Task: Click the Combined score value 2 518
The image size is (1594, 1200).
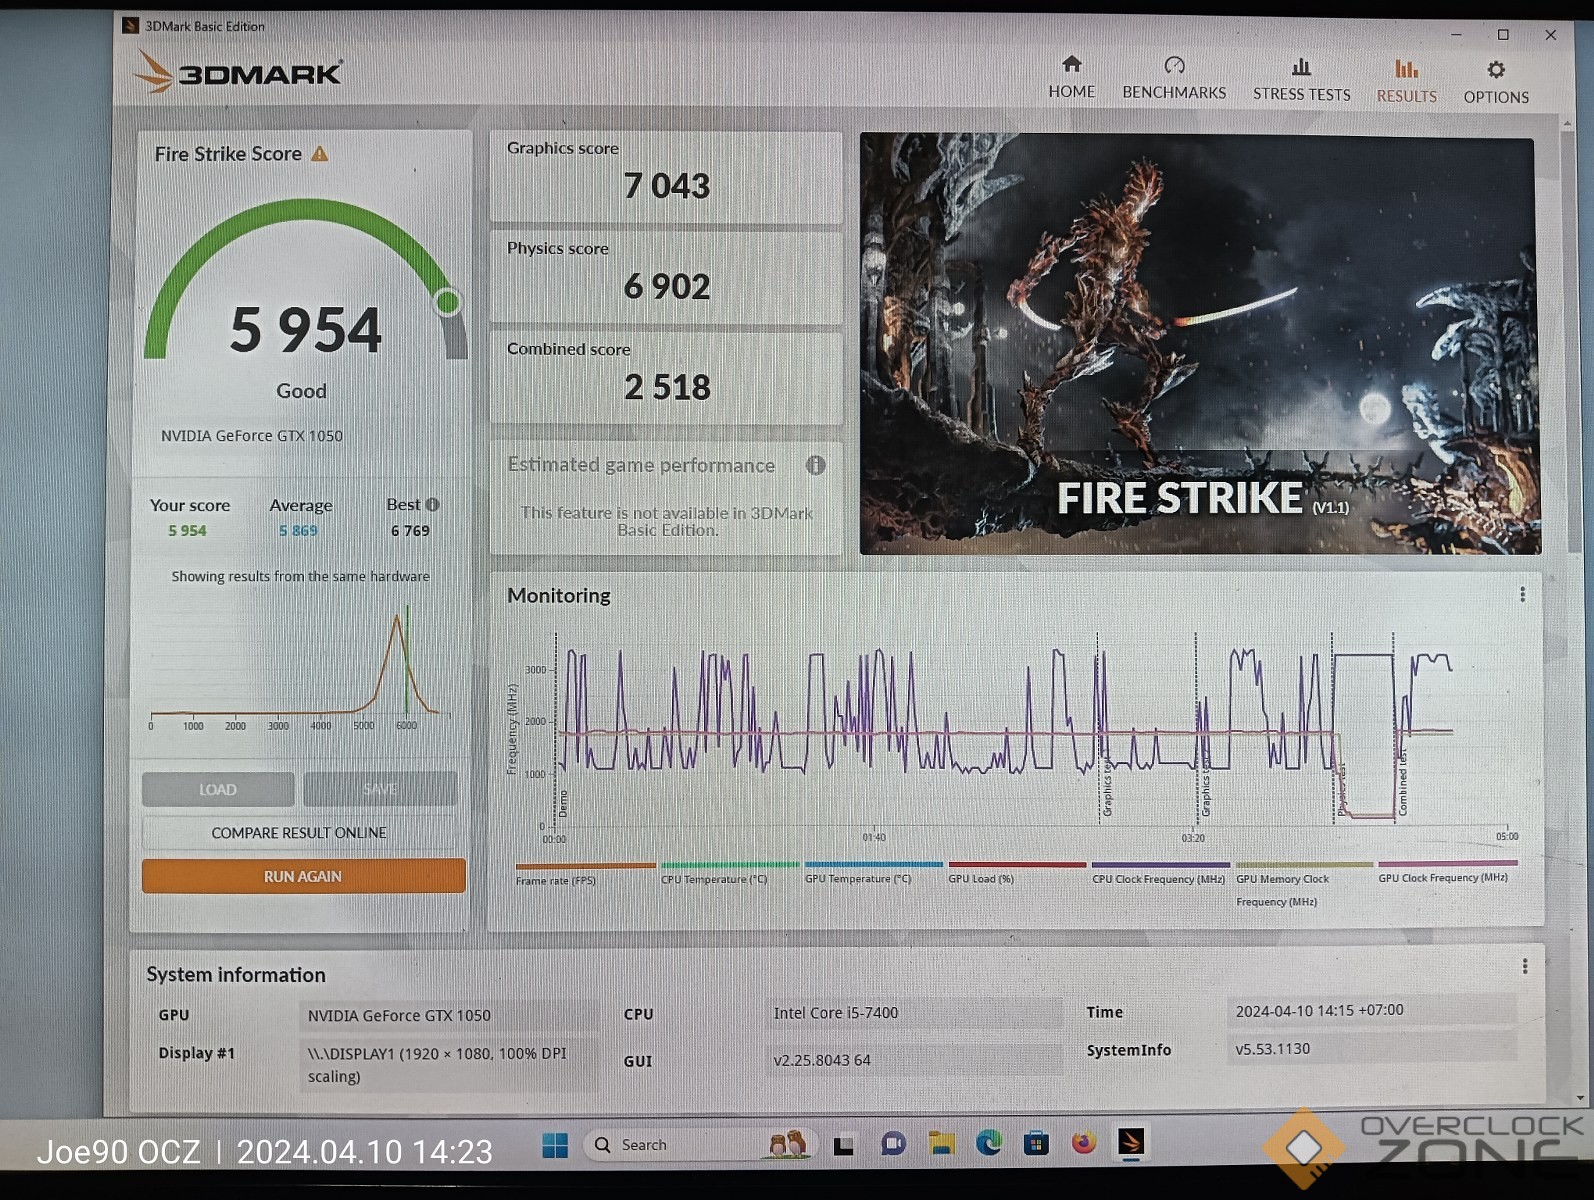Action: click(667, 387)
